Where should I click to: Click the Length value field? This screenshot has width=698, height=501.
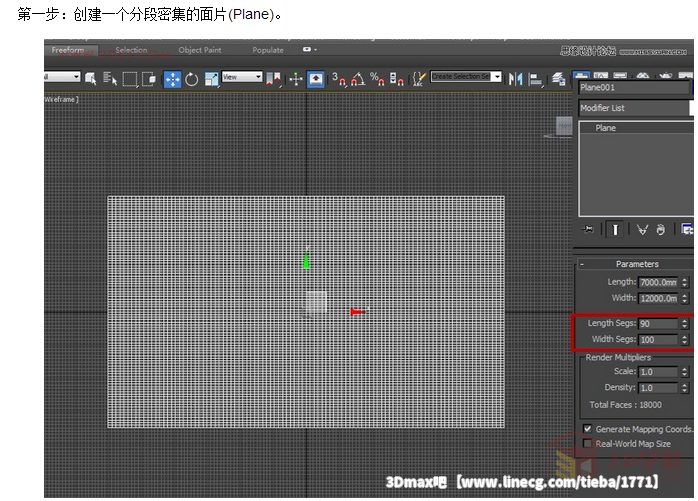click(x=658, y=282)
